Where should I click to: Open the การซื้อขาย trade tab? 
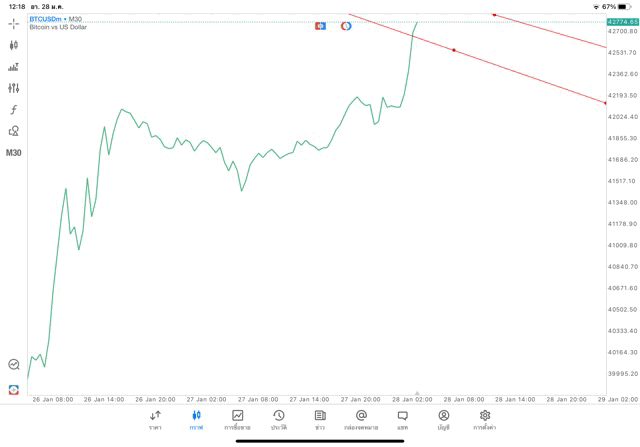pos(237,419)
